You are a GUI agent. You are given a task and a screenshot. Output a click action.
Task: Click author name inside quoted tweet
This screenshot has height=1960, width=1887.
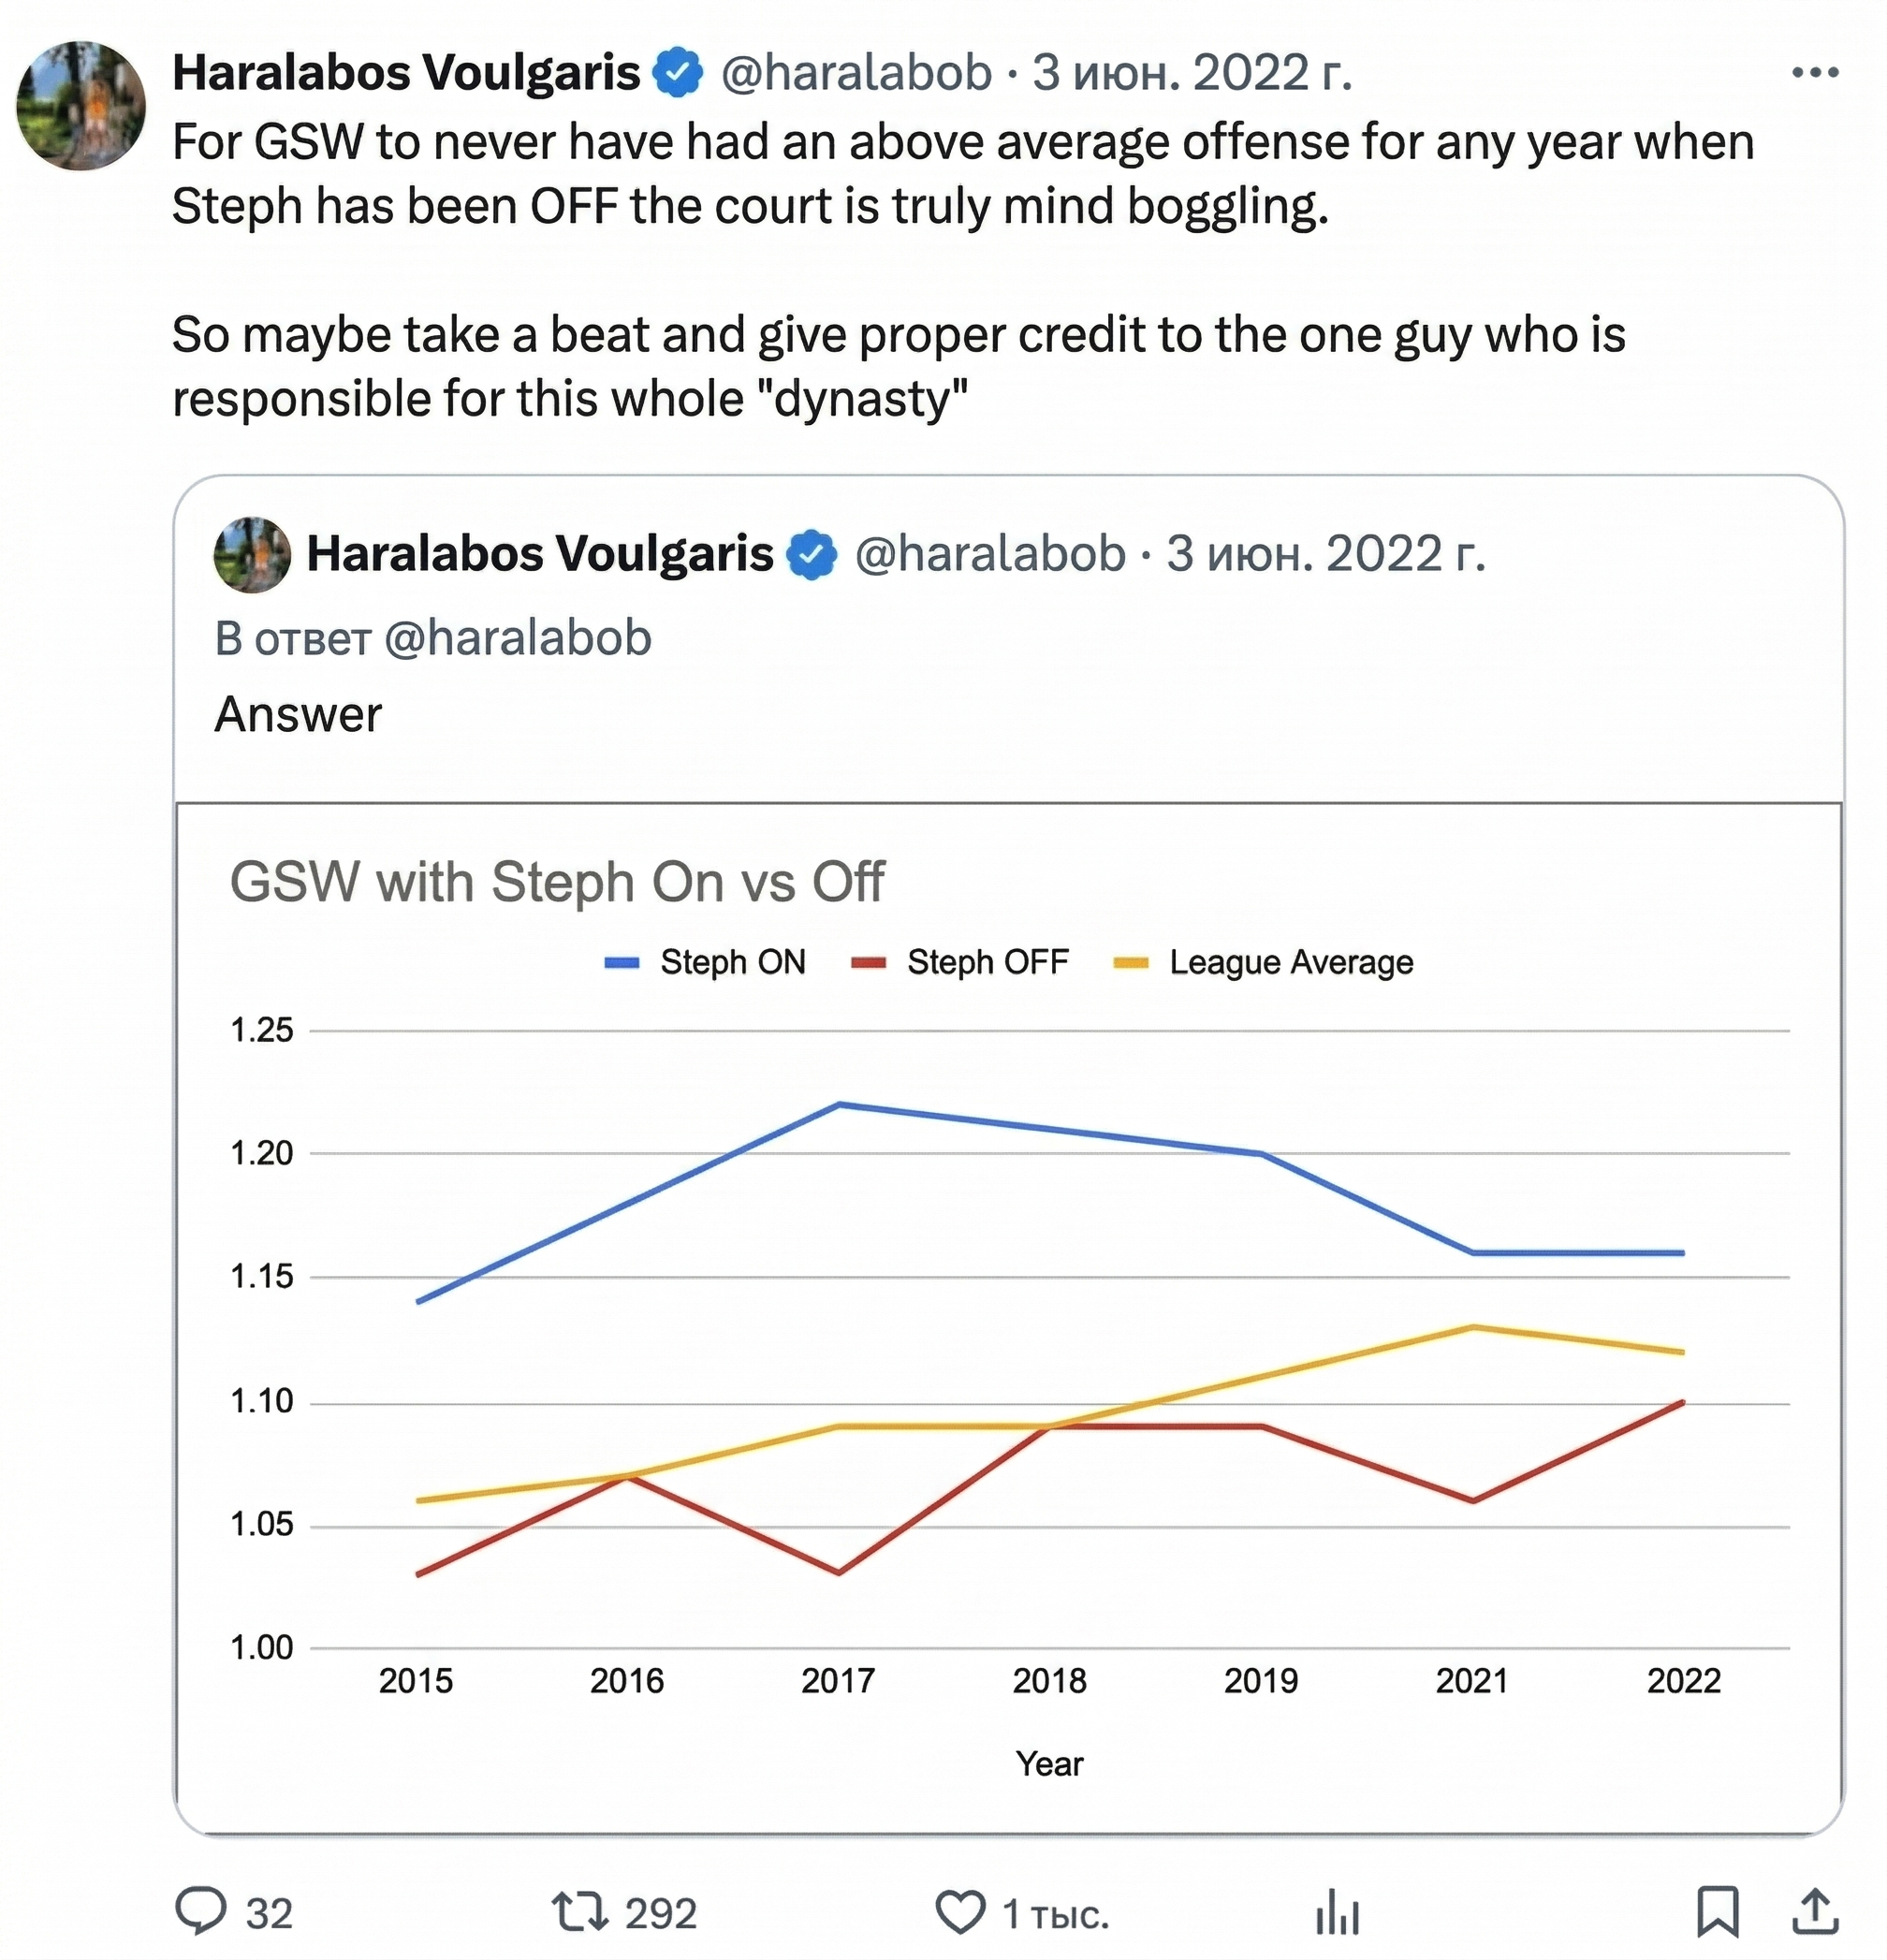(x=540, y=555)
